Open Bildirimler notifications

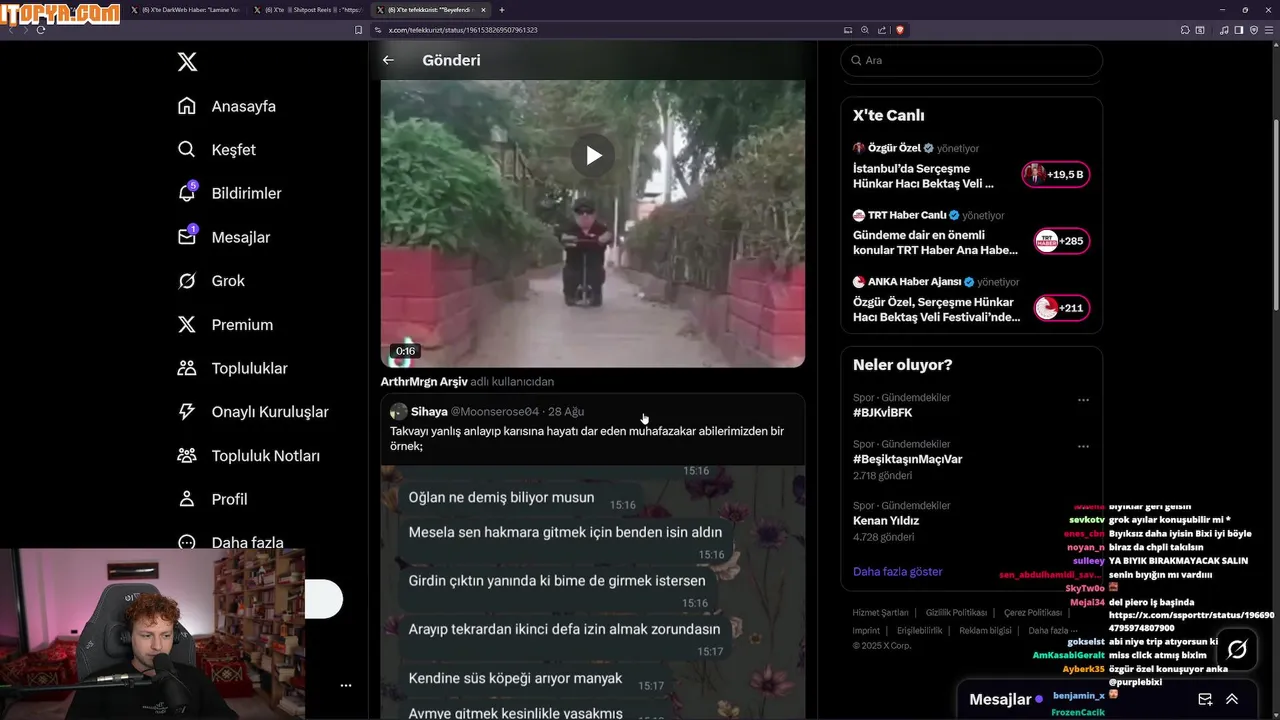point(229,193)
